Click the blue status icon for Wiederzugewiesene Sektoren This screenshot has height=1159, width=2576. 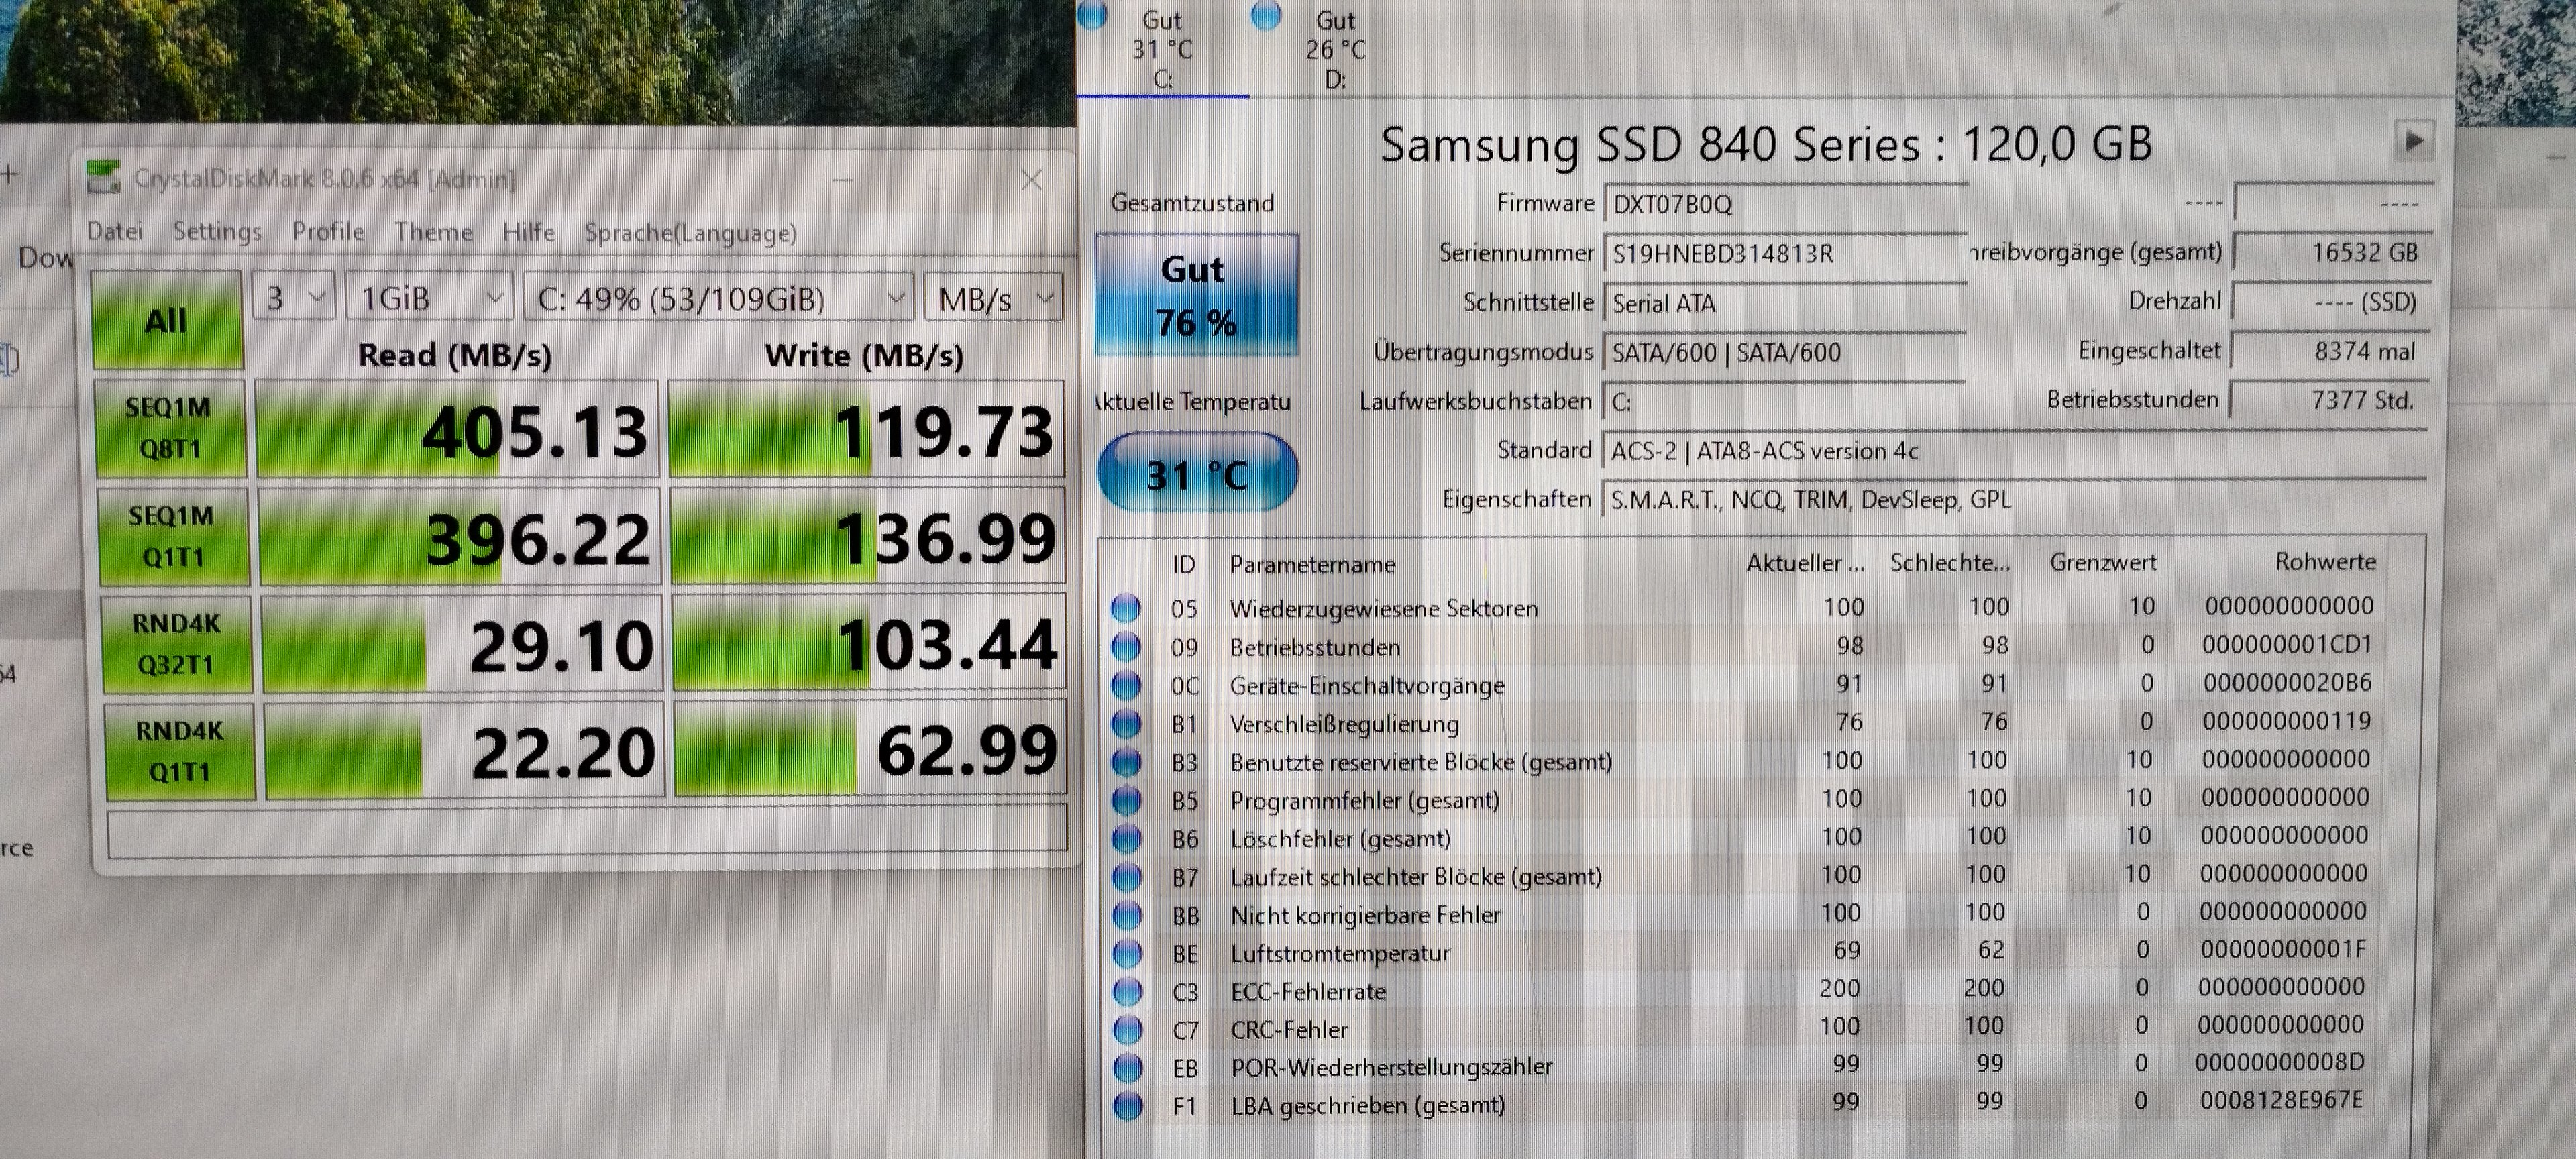(1126, 608)
